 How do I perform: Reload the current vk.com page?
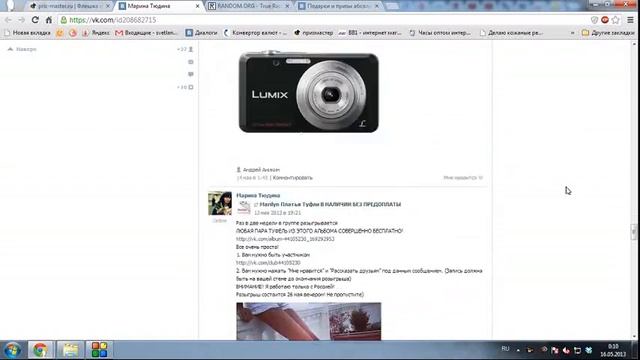[35, 20]
